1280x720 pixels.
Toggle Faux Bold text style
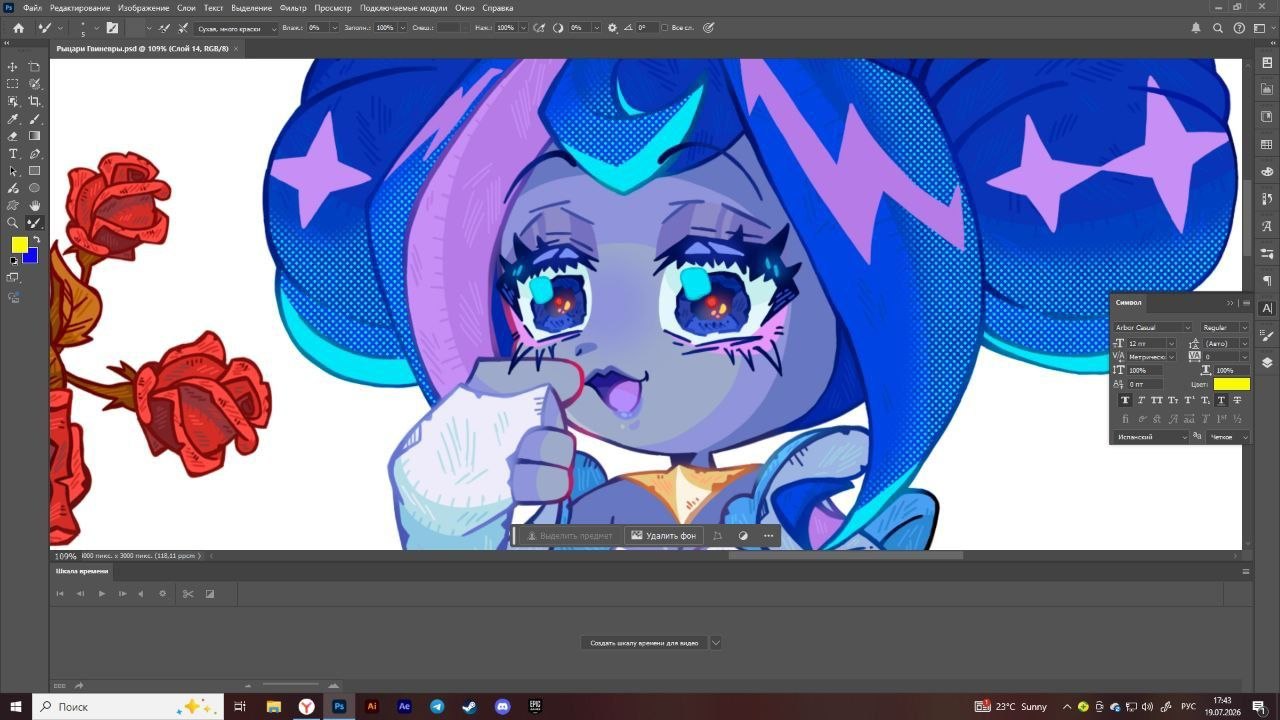pos(1125,400)
